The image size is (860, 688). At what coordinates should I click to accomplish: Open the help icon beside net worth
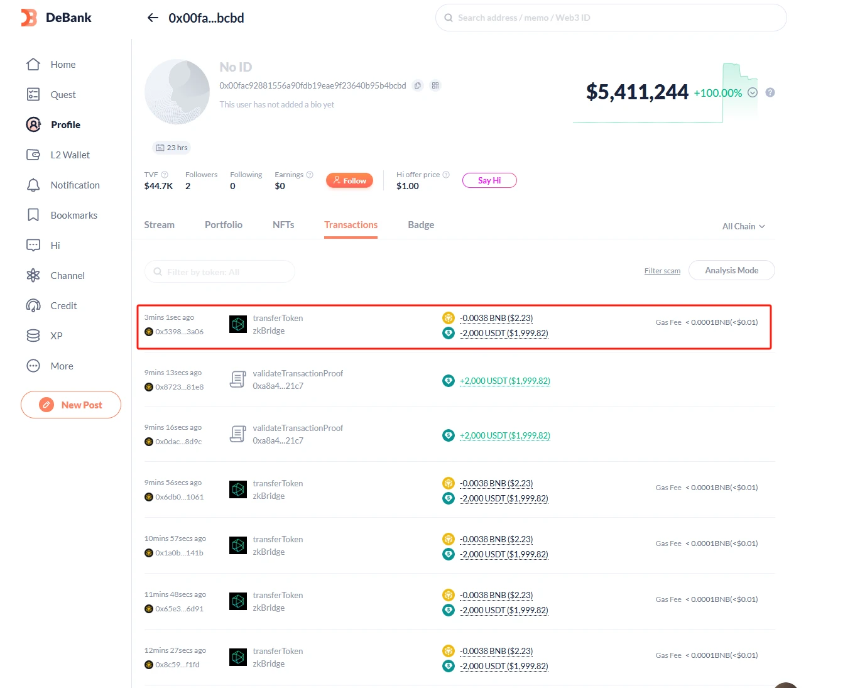[770, 92]
